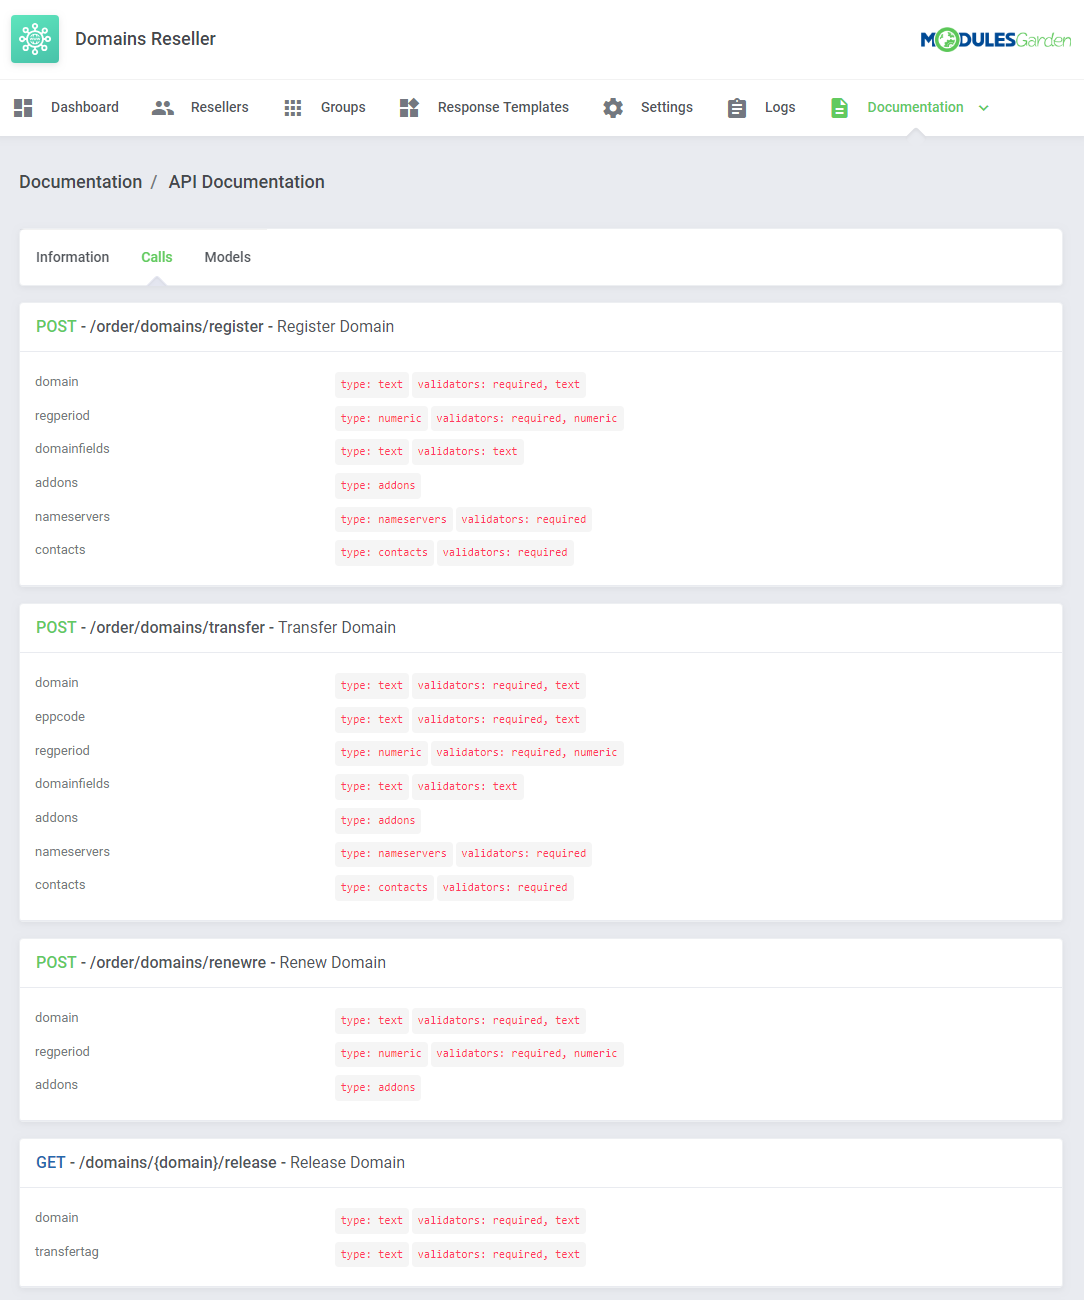Screen dimensions: 1084x1300
Task: Click the Groups grid icon
Action: [x=293, y=108]
